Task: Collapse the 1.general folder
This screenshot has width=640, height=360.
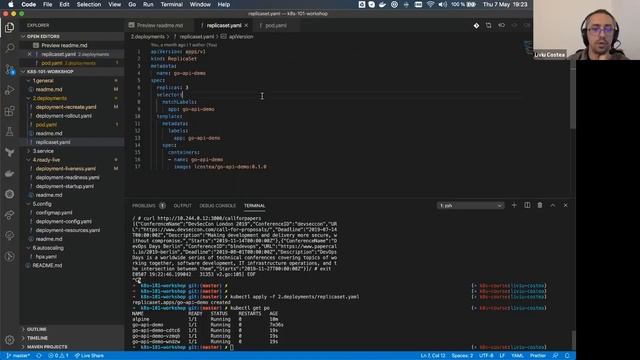Action: coord(43,80)
